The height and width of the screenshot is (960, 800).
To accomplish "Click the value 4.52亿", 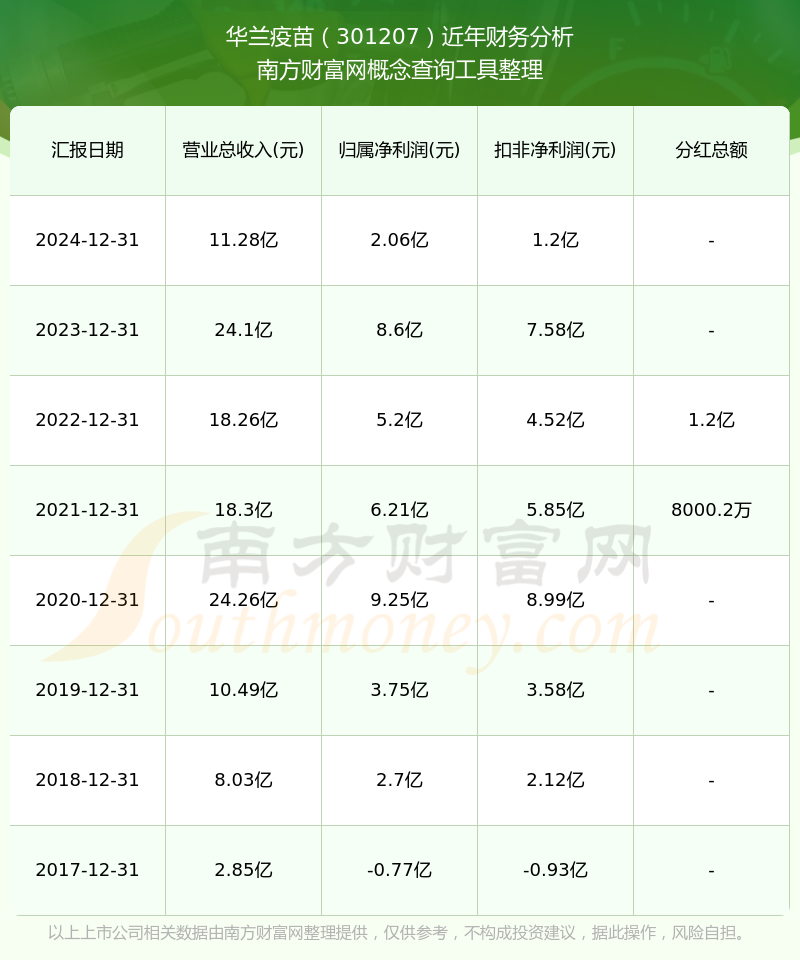I will [x=555, y=420].
